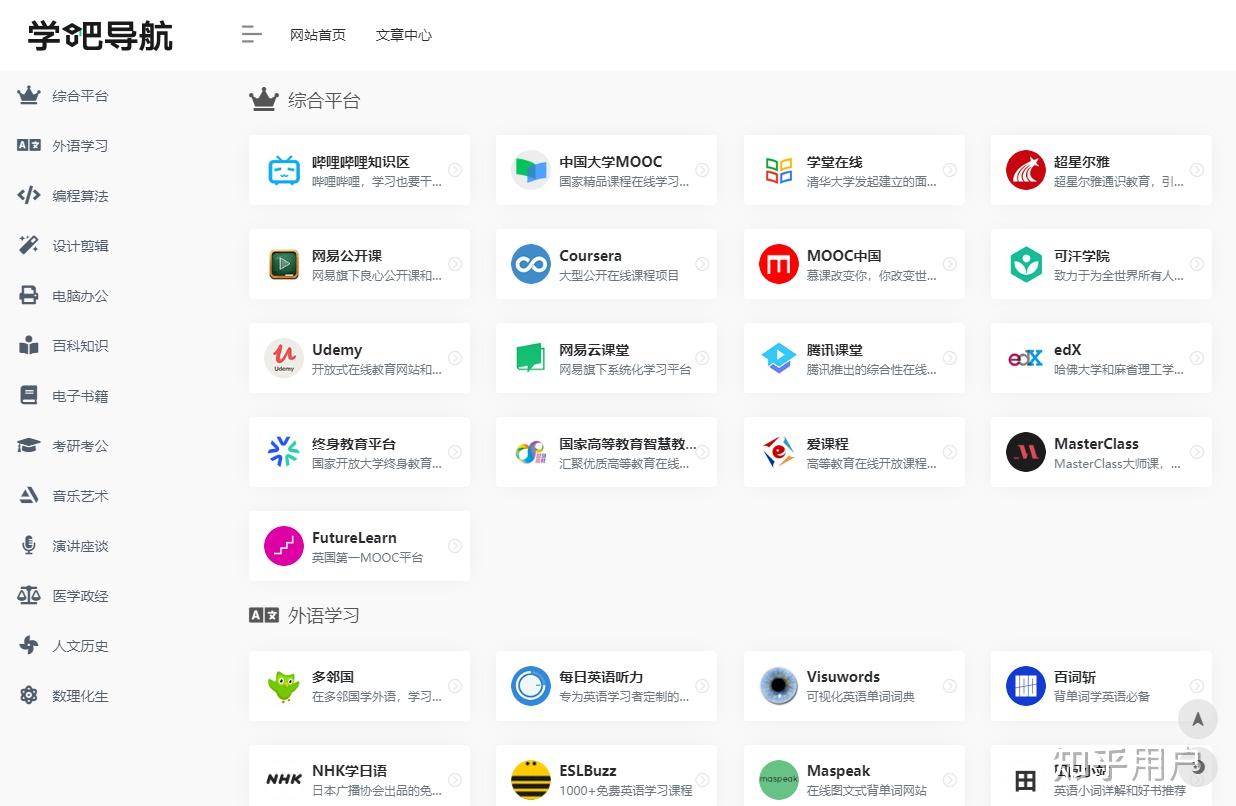Select the 医学政经 scales icon in sidebar

pyautogui.click(x=28, y=595)
